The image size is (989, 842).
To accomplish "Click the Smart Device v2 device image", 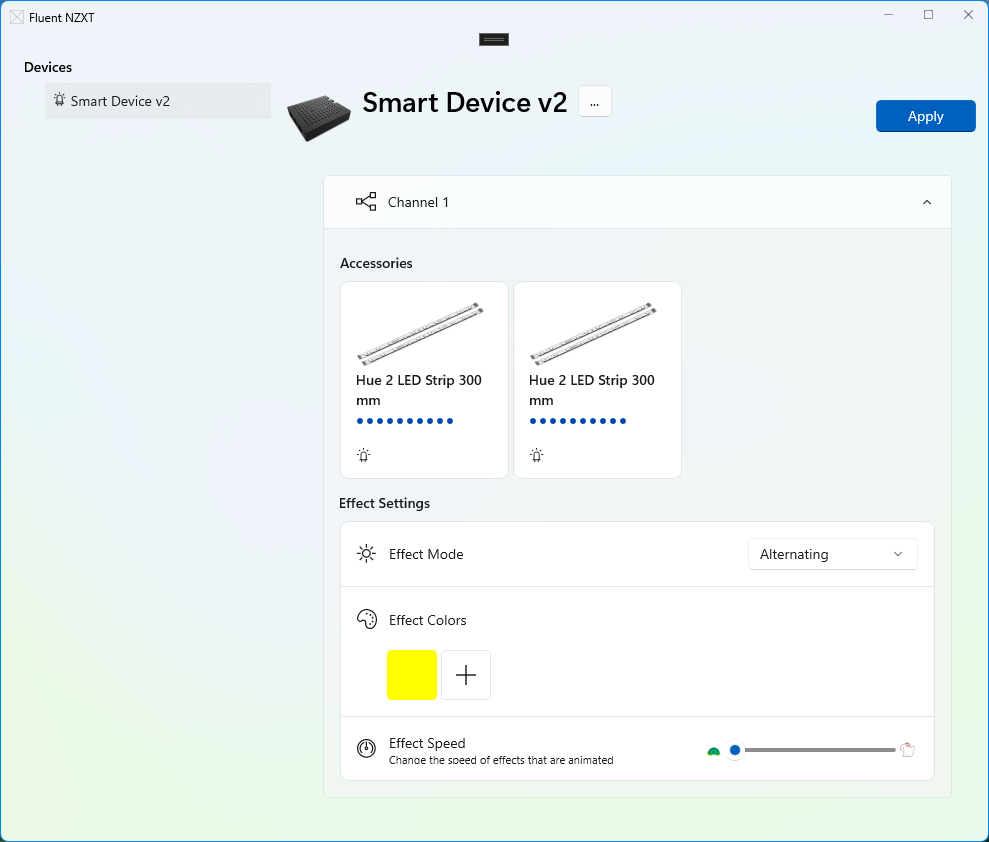I will (319, 117).
